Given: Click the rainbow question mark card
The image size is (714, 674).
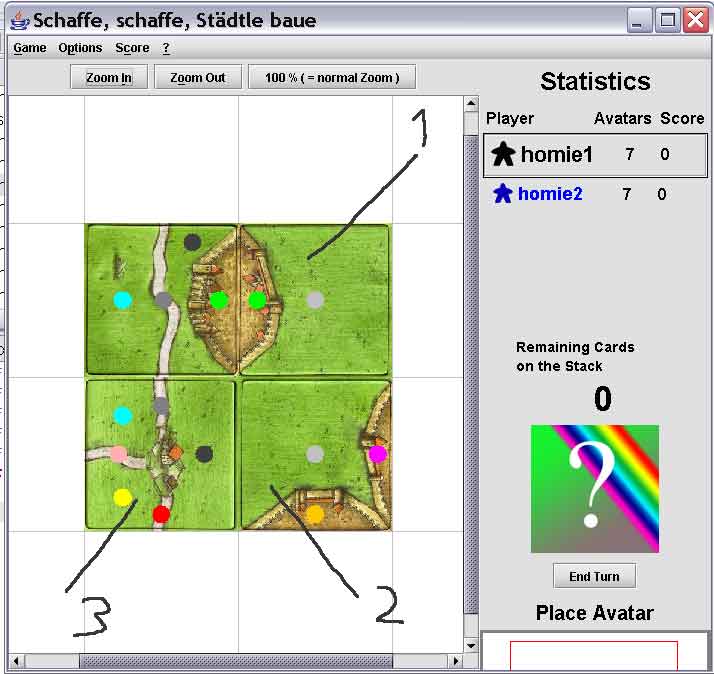Looking at the screenshot, I should point(595,489).
